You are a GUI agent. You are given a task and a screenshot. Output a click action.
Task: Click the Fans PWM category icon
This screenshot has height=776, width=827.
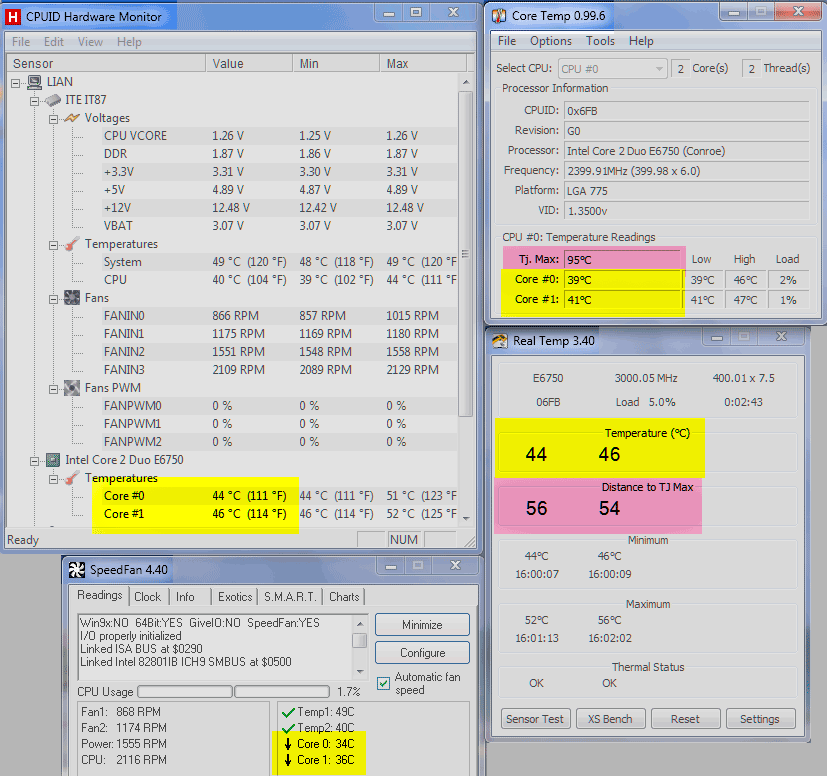point(72,388)
